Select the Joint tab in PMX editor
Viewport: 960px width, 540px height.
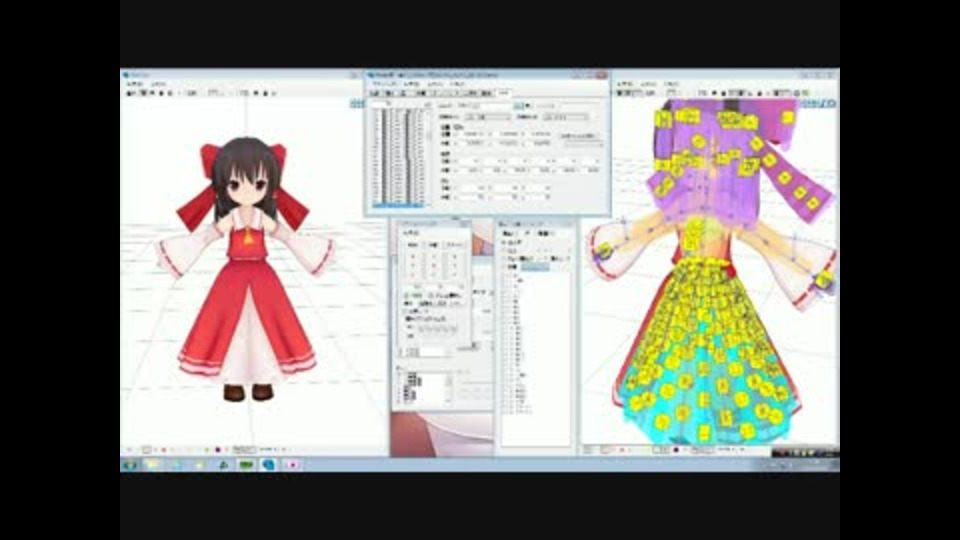pos(503,93)
